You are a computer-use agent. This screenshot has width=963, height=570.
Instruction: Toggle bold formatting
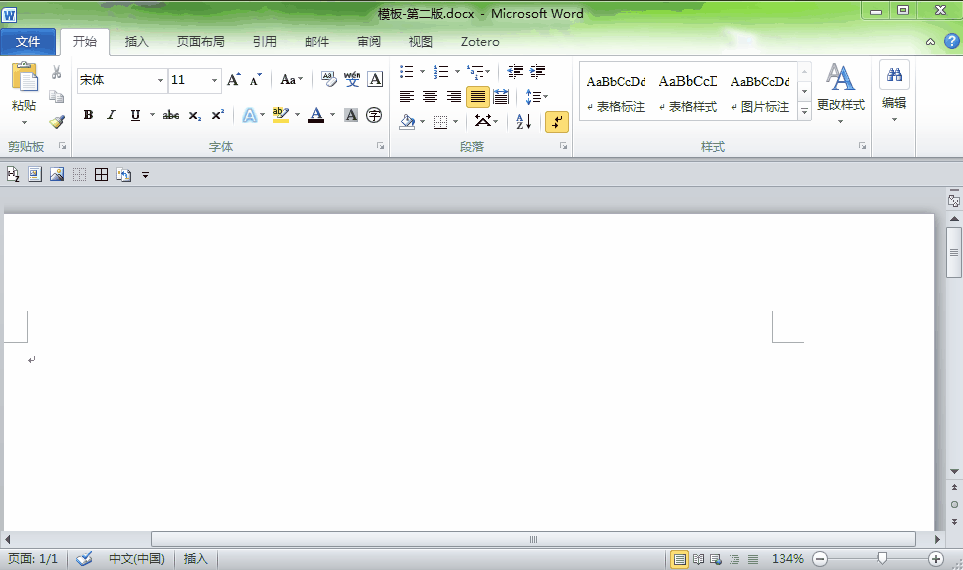[x=88, y=115]
